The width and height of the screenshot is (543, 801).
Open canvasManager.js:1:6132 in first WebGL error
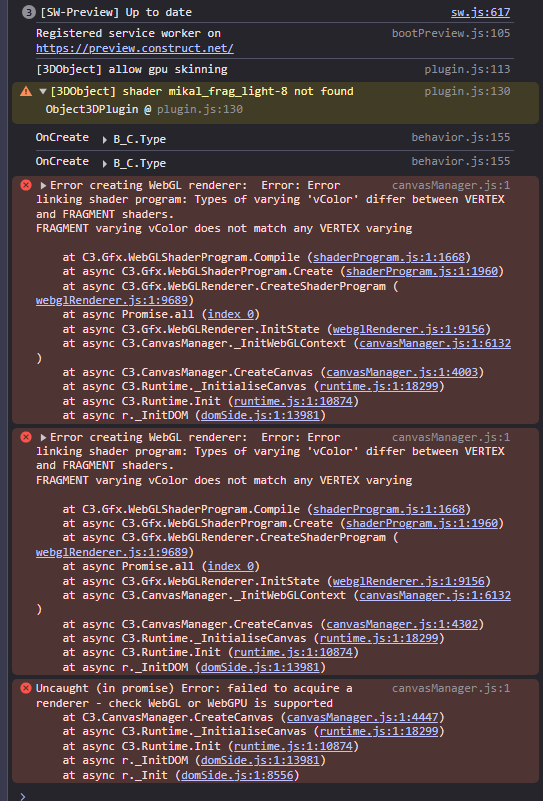point(435,343)
